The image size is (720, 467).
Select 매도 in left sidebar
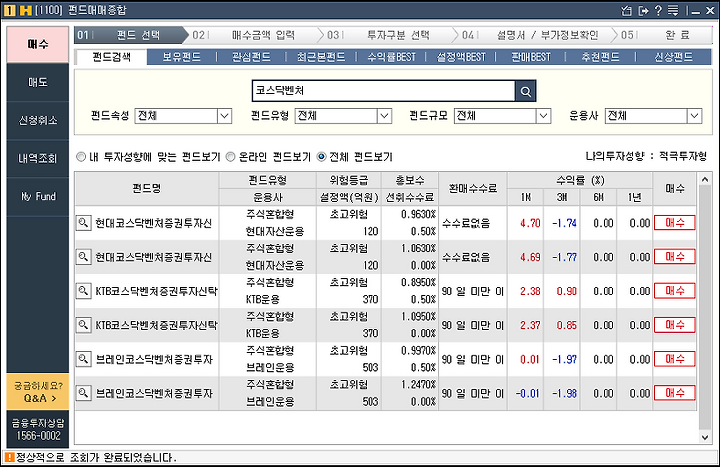(x=38, y=82)
